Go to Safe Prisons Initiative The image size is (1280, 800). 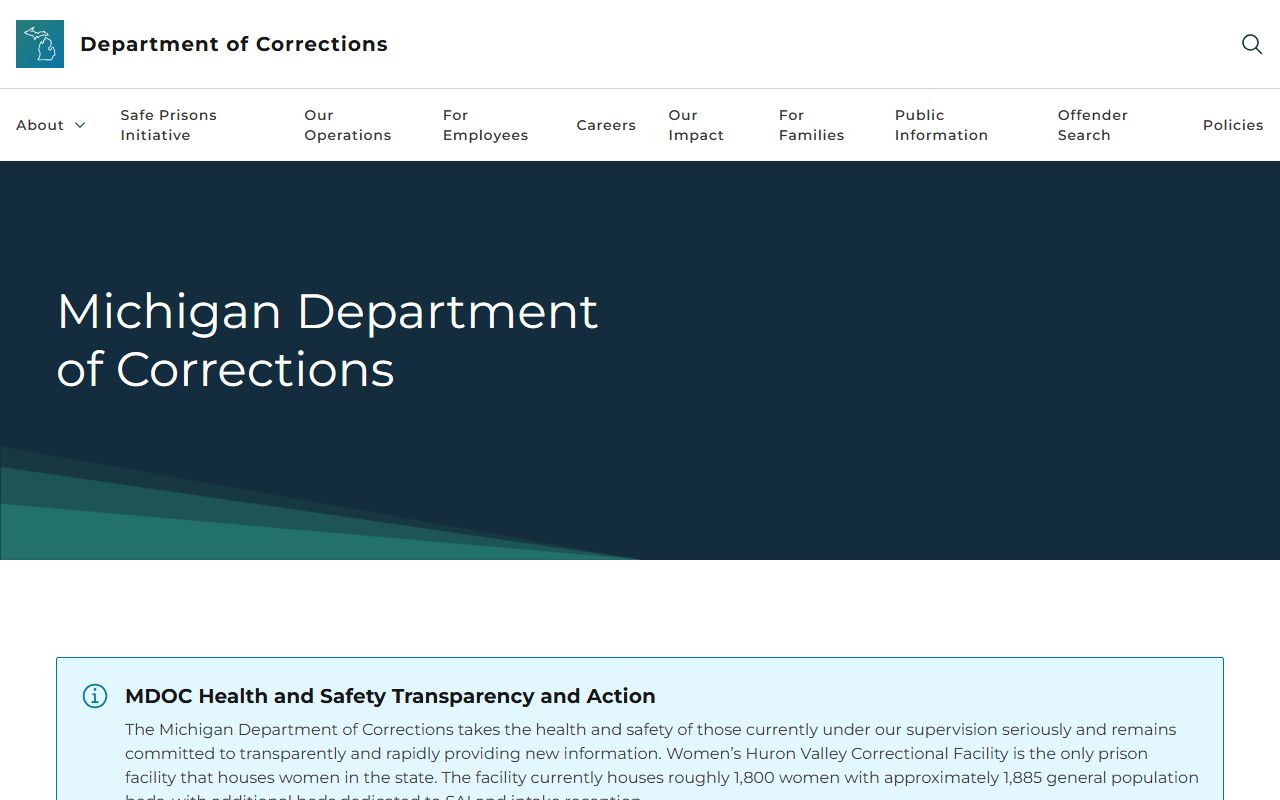pos(169,125)
